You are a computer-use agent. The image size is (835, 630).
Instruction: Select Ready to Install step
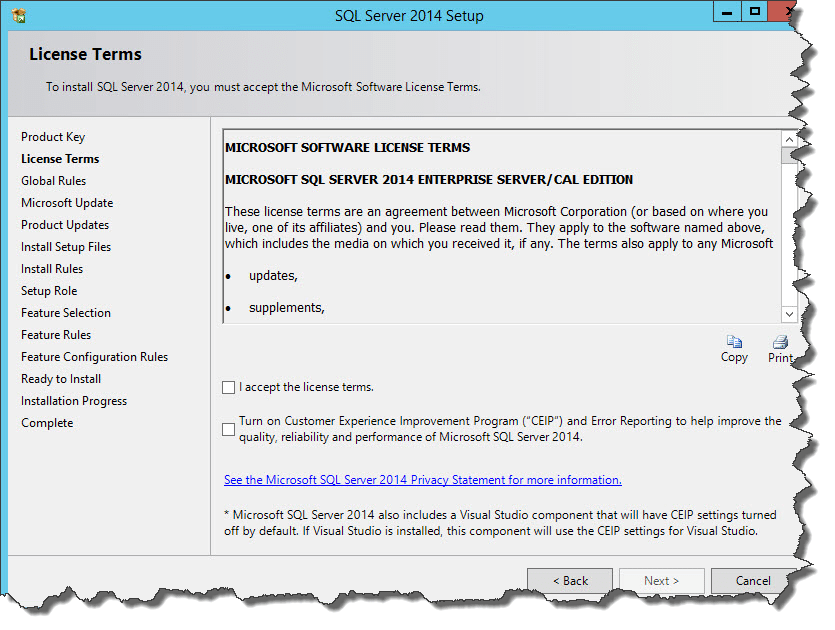pyautogui.click(x=61, y=379)
